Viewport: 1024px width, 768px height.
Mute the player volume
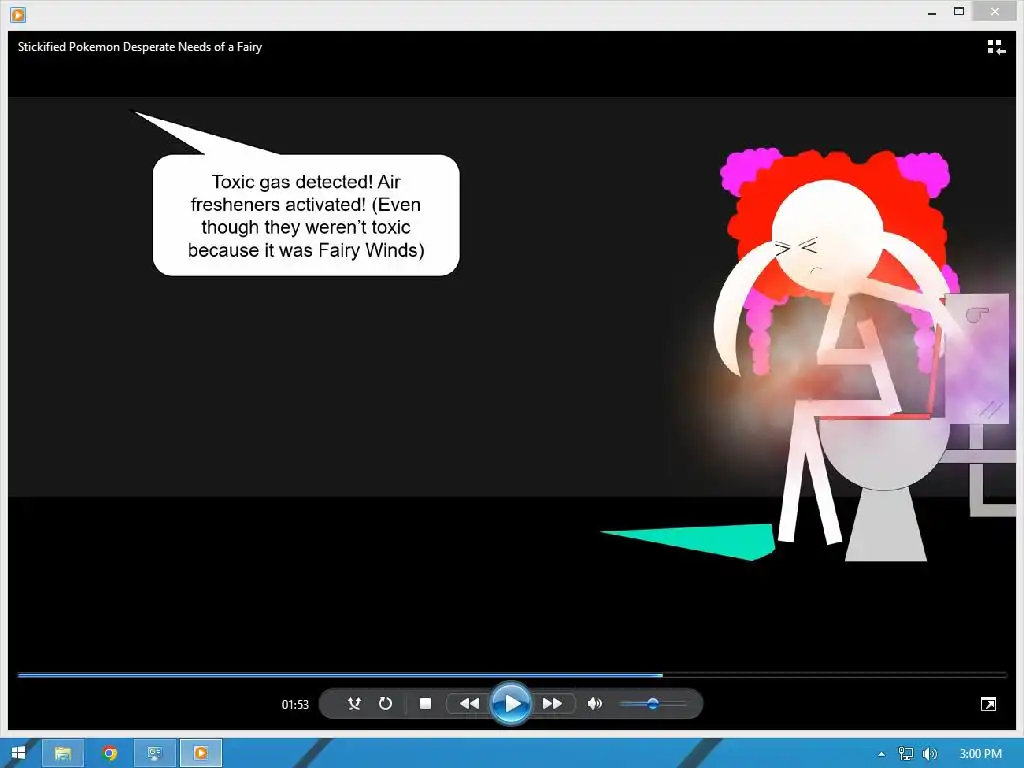(594, 703)
